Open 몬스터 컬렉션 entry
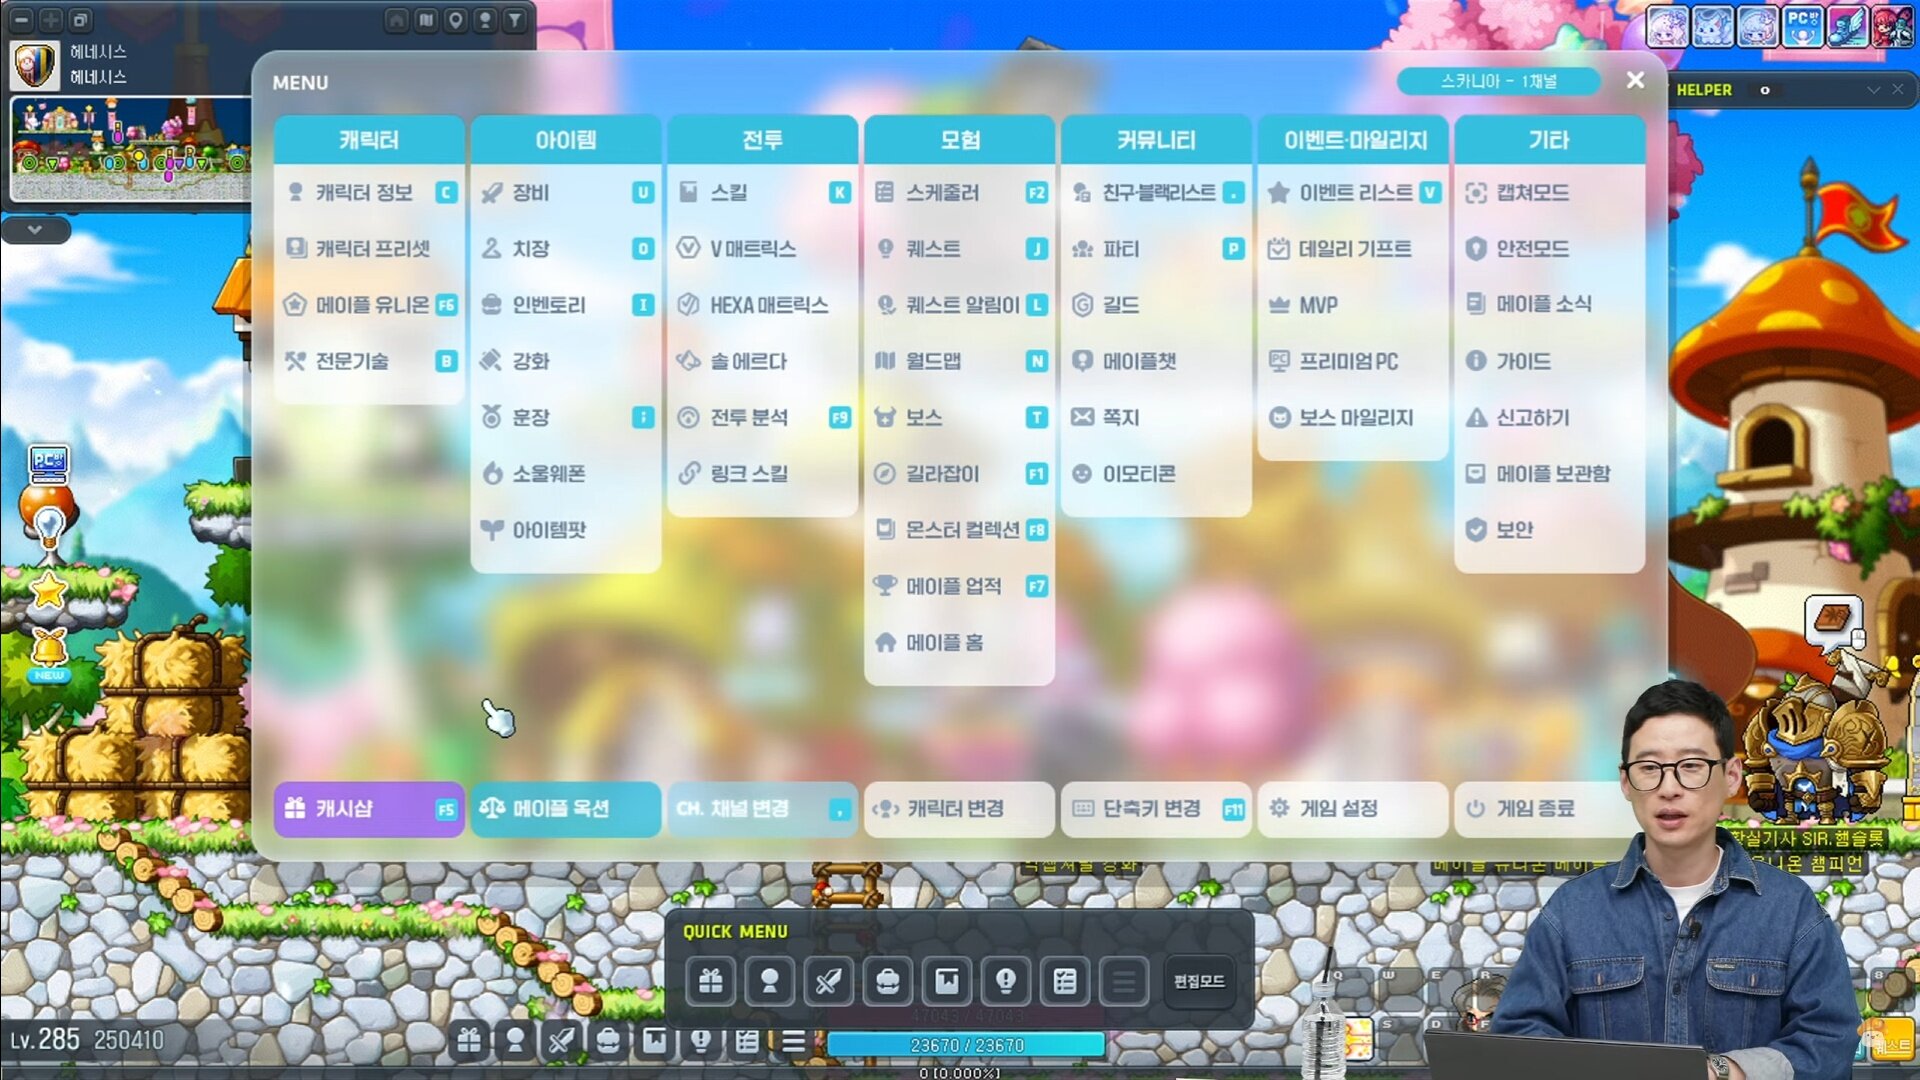 [959, 529]
